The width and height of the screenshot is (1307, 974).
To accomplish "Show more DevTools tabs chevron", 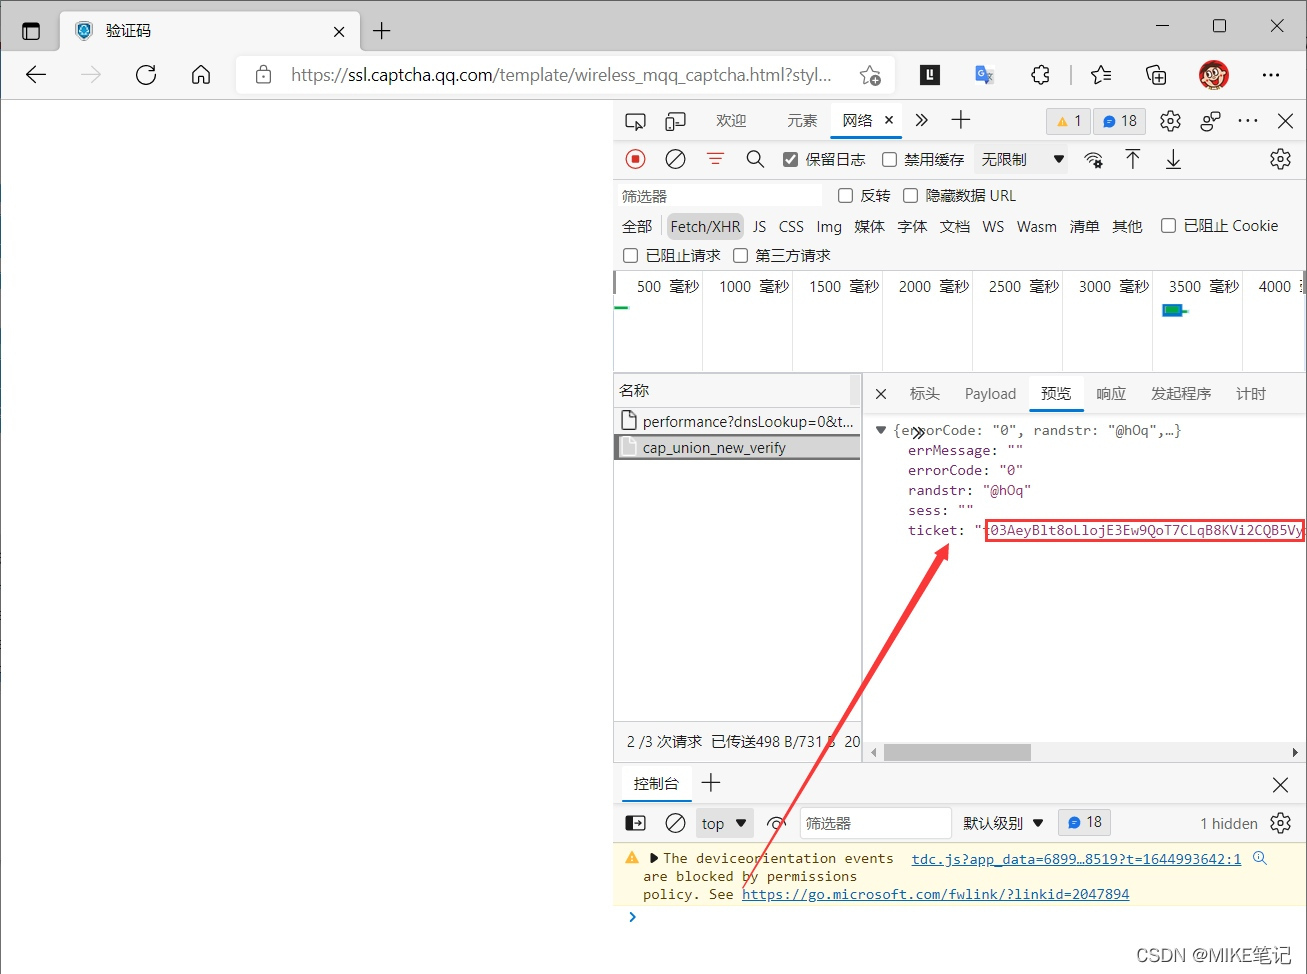I will coord(921,121).
